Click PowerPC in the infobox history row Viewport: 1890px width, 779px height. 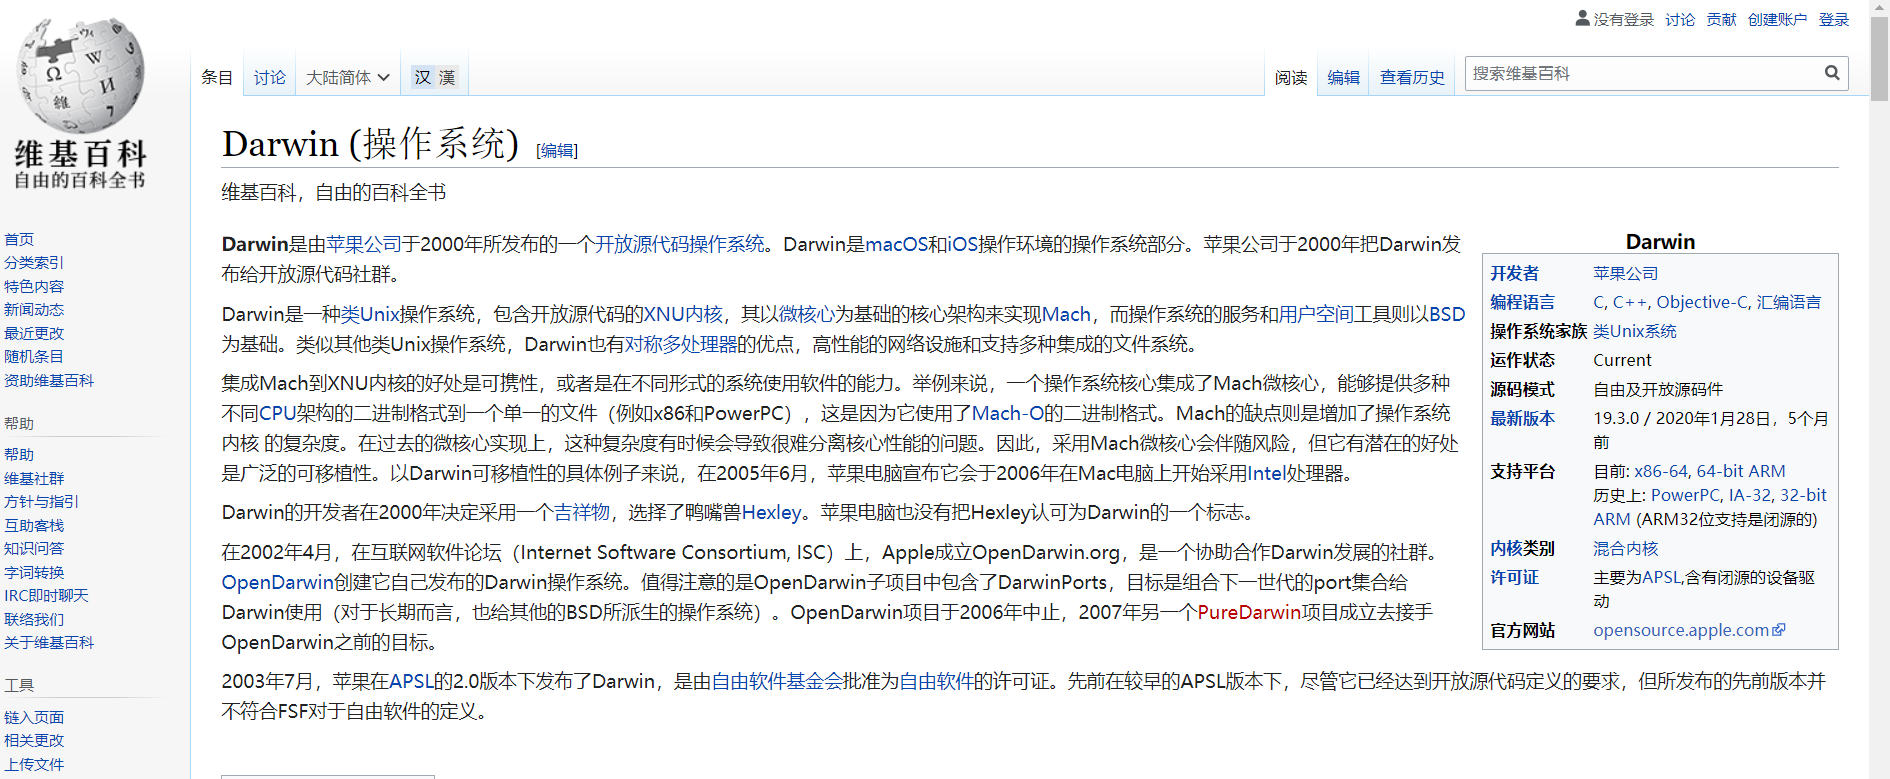[x=1685, y=495]
